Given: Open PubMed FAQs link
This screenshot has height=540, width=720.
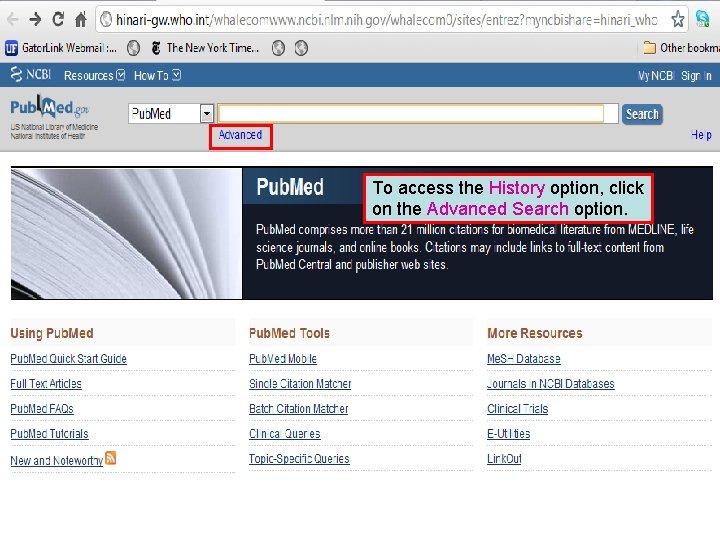Looking at the screenshot, I should click(42, 408).
